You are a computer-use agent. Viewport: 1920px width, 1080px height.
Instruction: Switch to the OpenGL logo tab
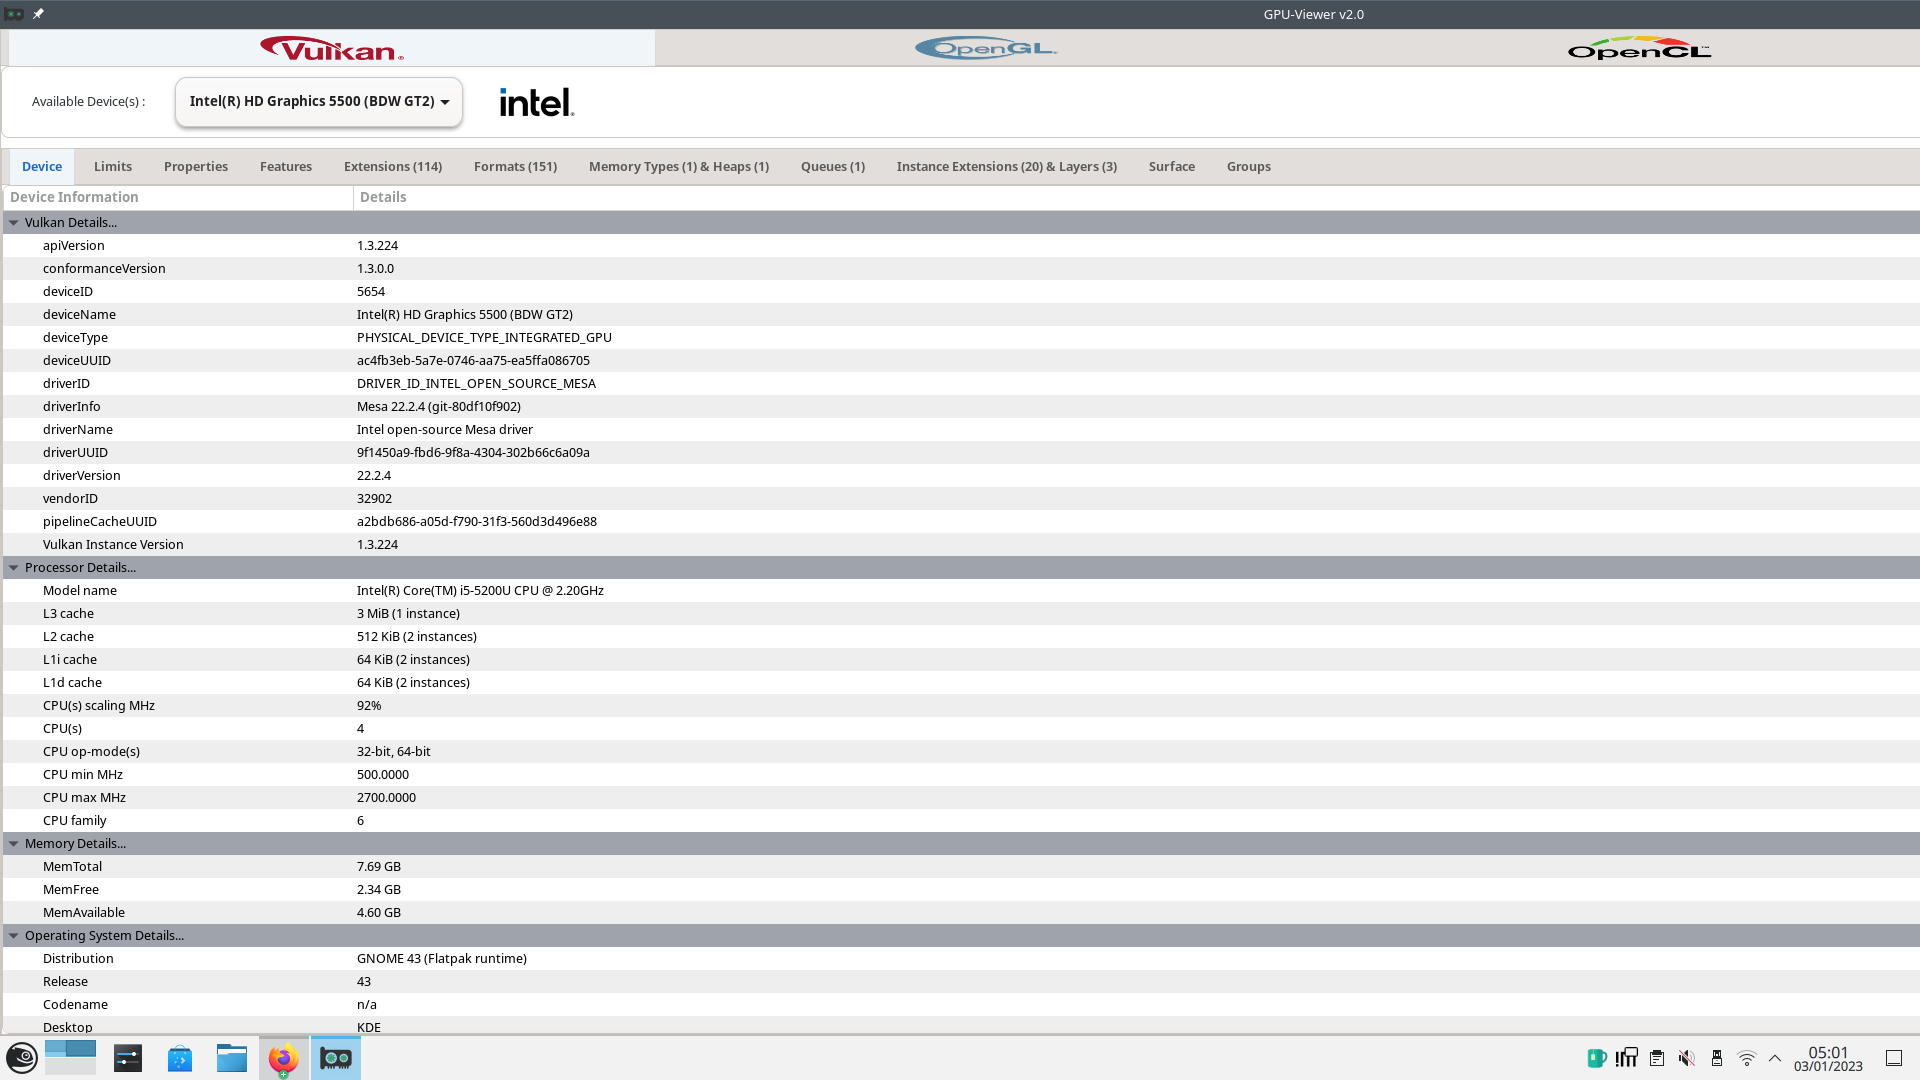985,48
